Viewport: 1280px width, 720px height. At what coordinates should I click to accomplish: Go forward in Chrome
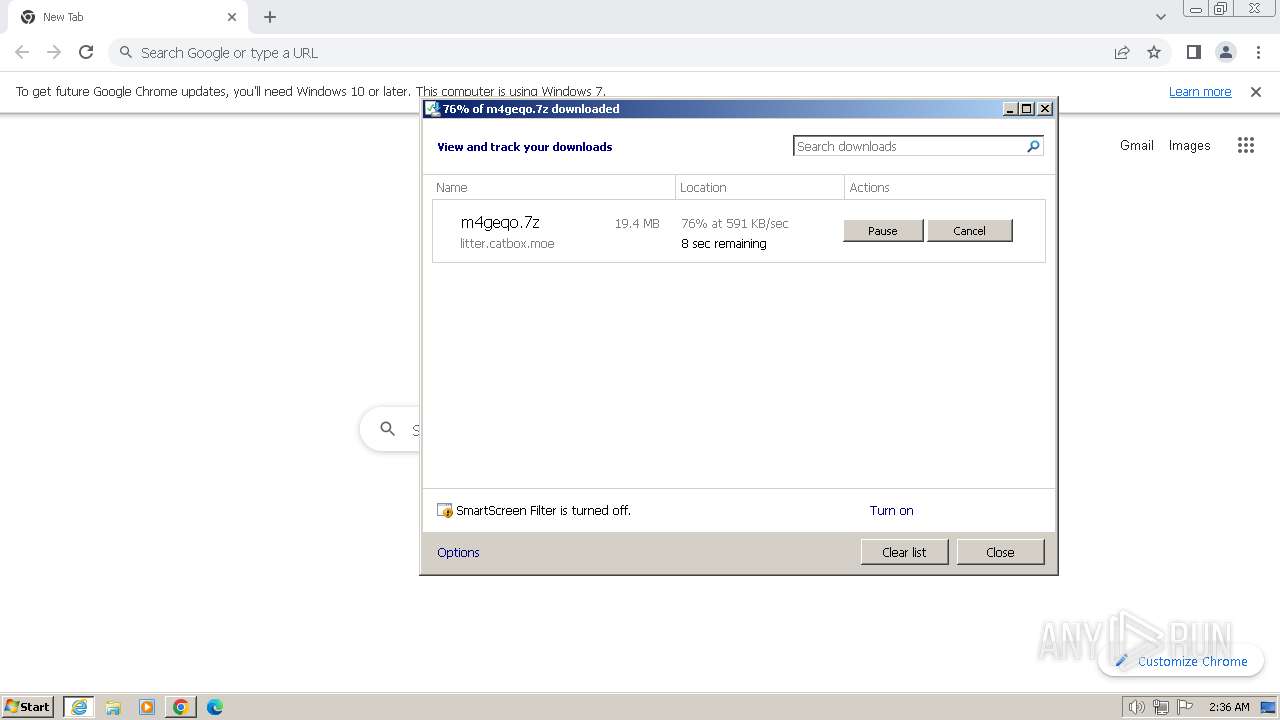[x=54, y=53]
